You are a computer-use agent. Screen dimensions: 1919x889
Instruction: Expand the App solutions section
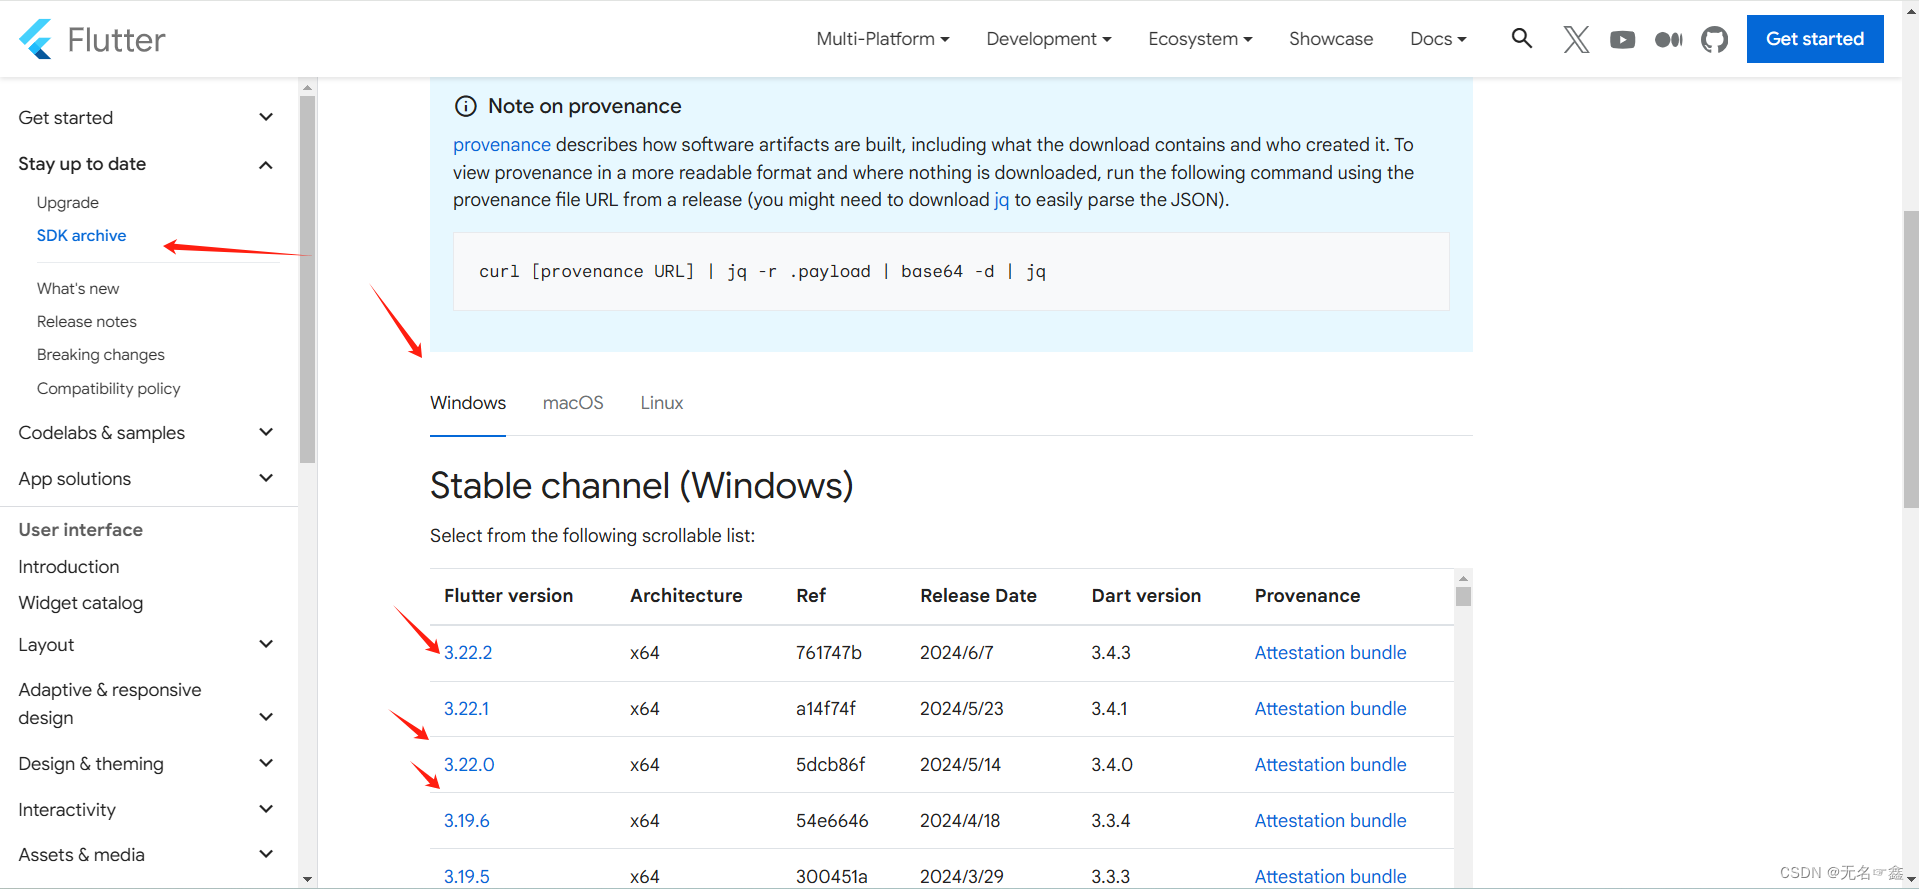point(146,479)
